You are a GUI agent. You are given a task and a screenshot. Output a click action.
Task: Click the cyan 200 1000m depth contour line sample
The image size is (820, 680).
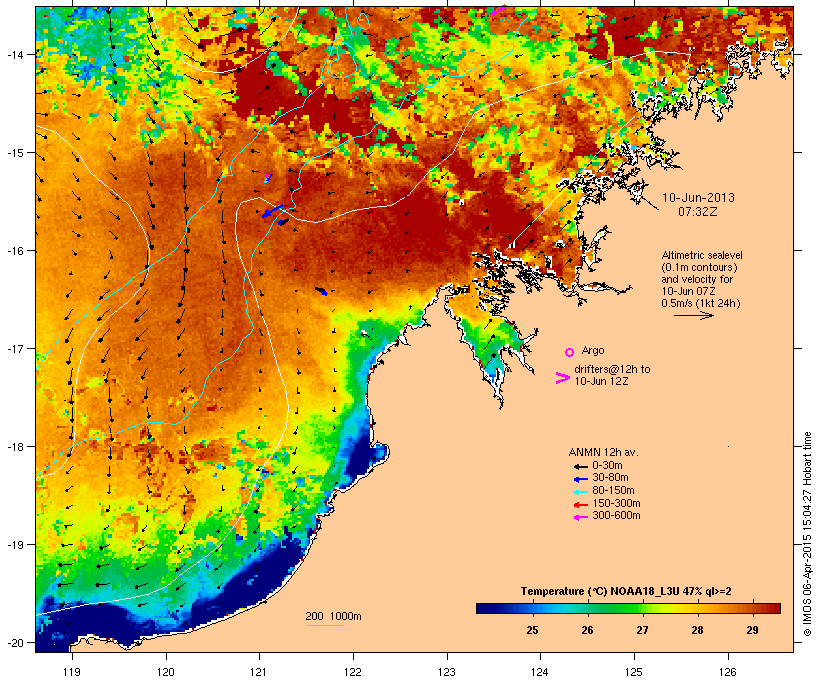pyautogui.click(x=324, y=625)
